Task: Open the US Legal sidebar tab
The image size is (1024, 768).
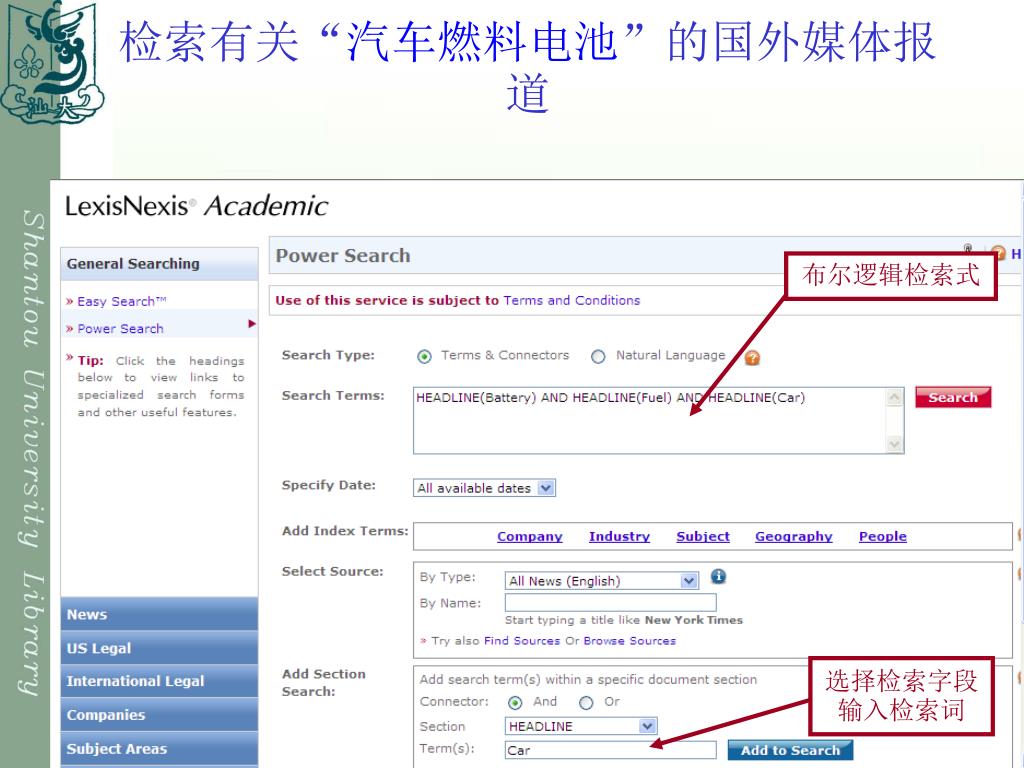Action: point(159,648)
